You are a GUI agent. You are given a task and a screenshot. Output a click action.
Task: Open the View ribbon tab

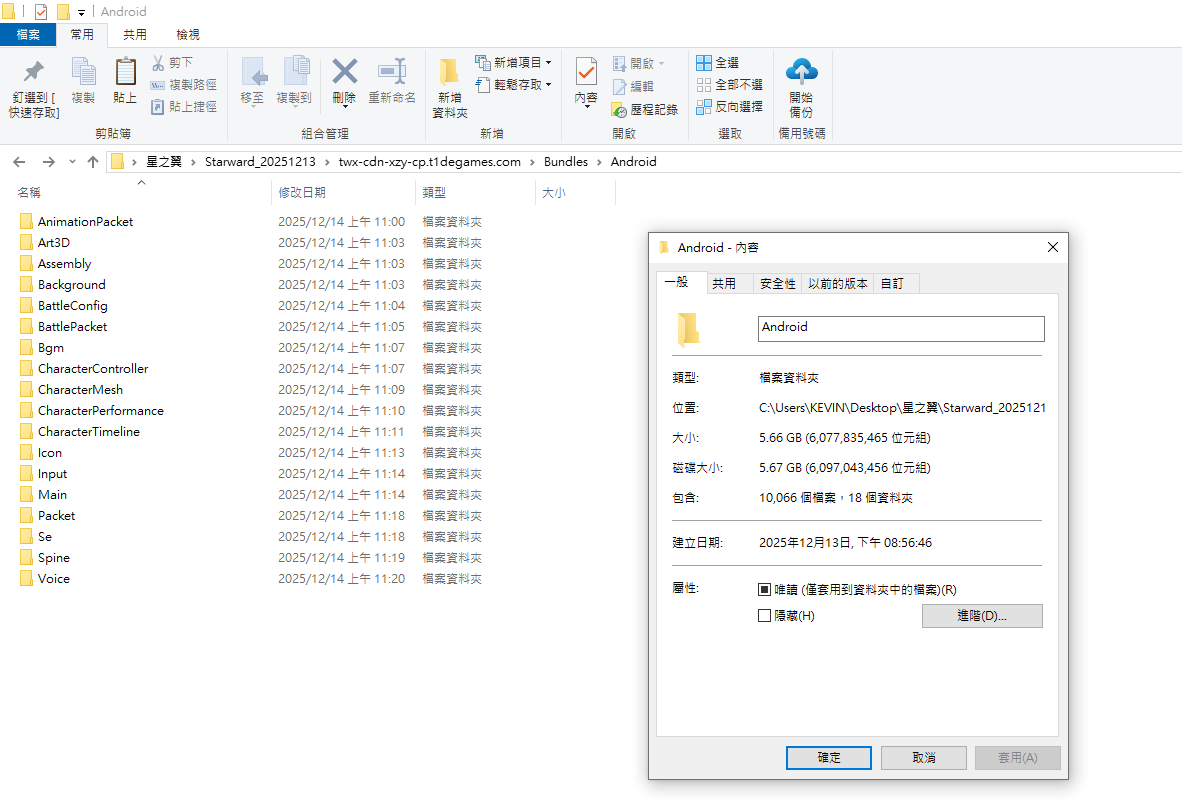point(187,35)
